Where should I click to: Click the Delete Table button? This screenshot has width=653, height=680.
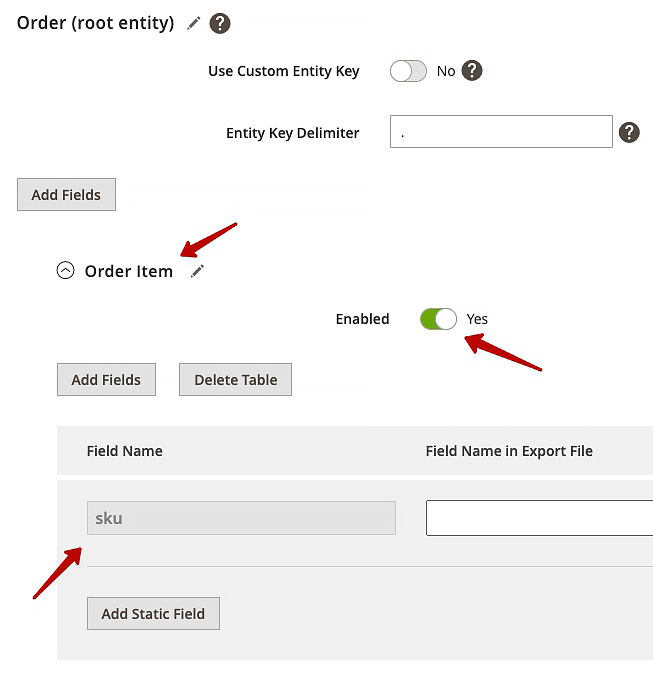235,380
